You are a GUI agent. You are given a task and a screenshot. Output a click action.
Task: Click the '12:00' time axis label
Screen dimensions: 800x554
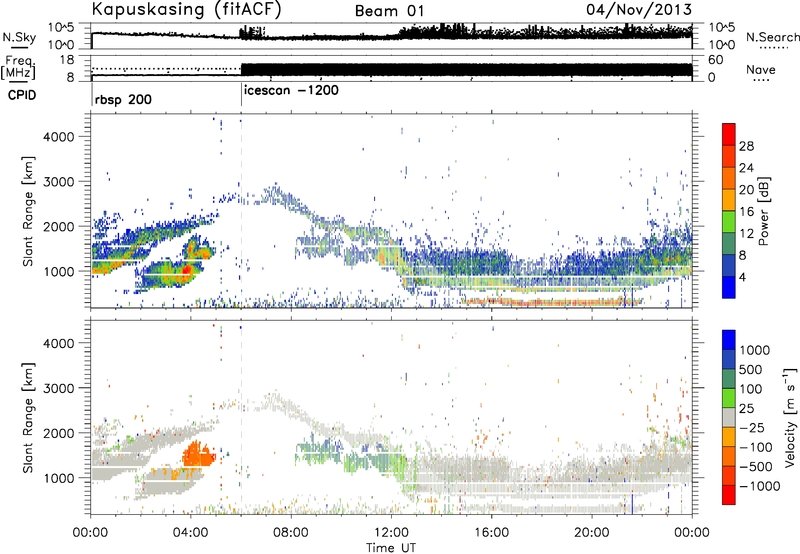click(x=391, y=532)
